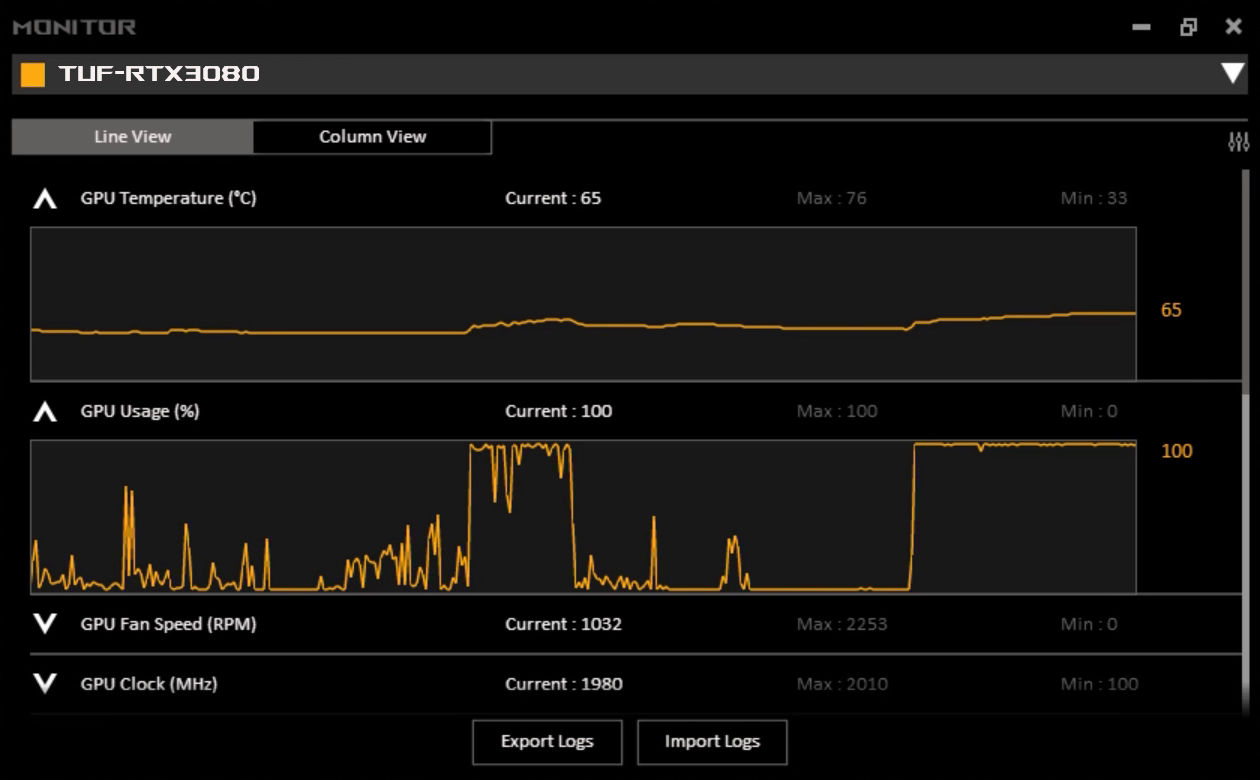Expand the GPU Fan Speed graph
1260x780 pixels.
click(x=44, y=624)
